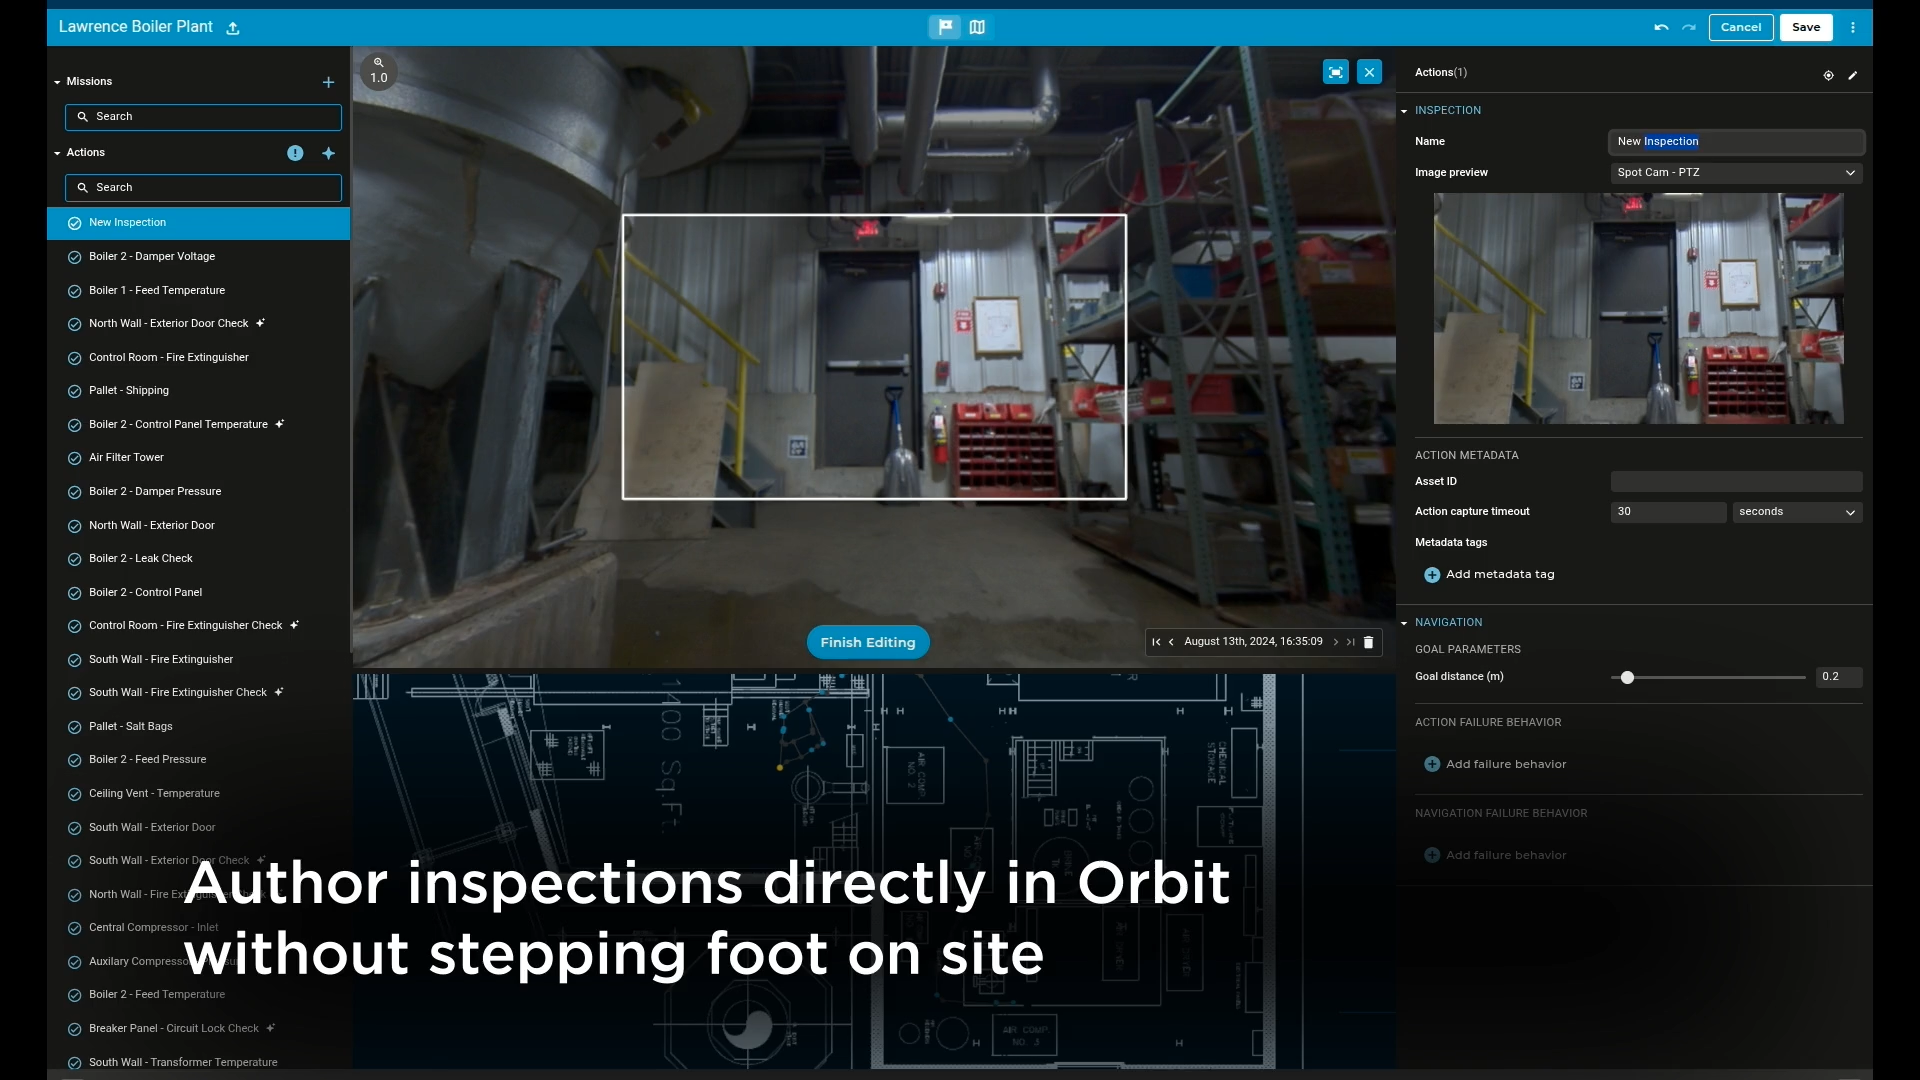Click the plus icon to add a mission

(328, 82)
